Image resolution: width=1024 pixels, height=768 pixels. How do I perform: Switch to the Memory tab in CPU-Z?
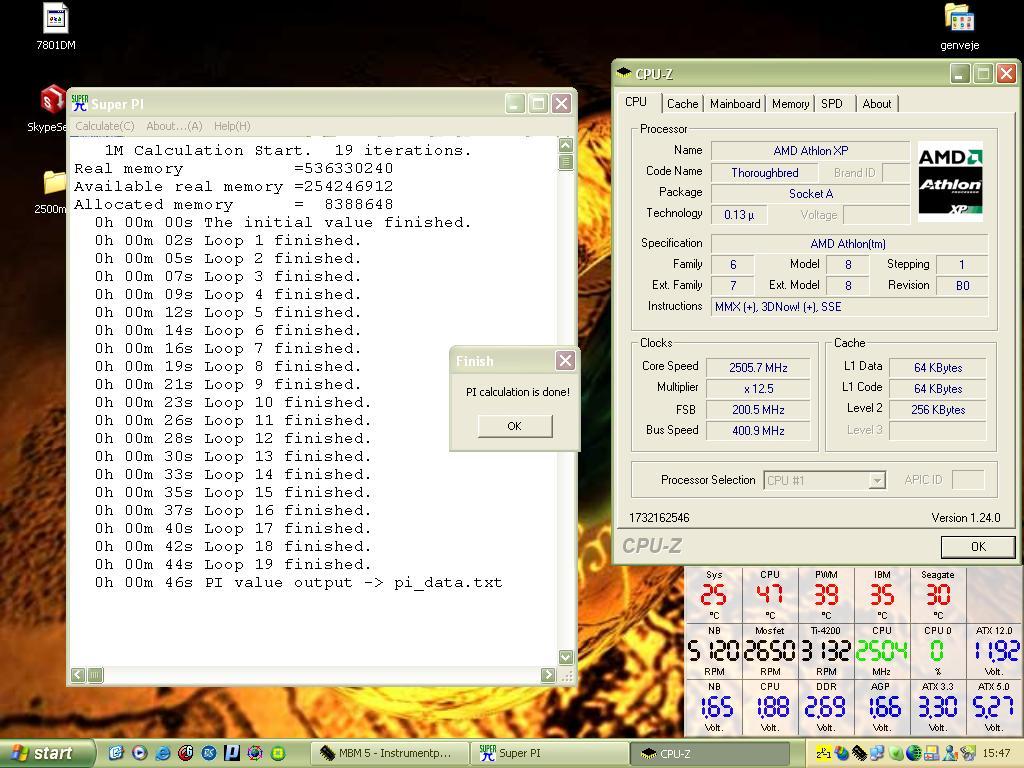790,103
